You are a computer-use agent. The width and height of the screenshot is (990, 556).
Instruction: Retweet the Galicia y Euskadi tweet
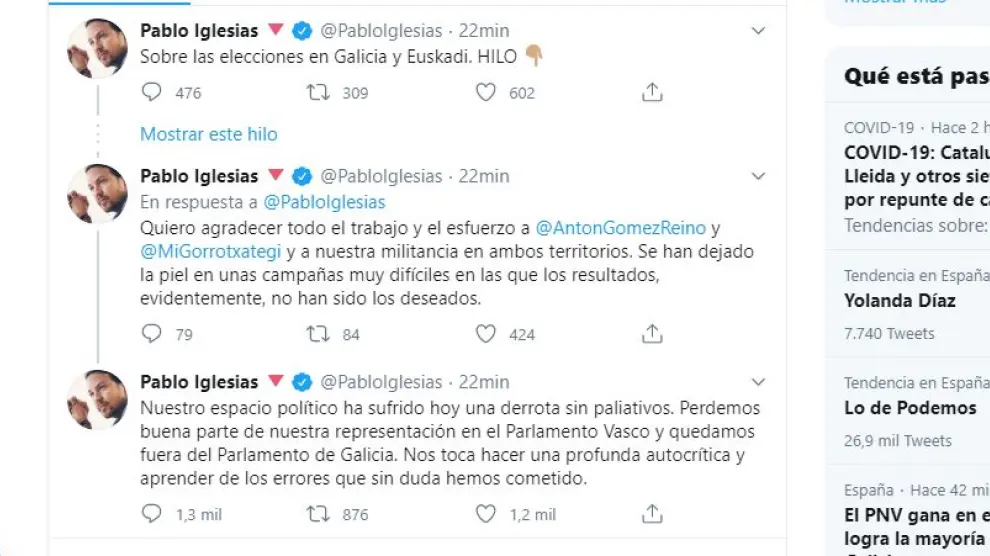(318, 93)
